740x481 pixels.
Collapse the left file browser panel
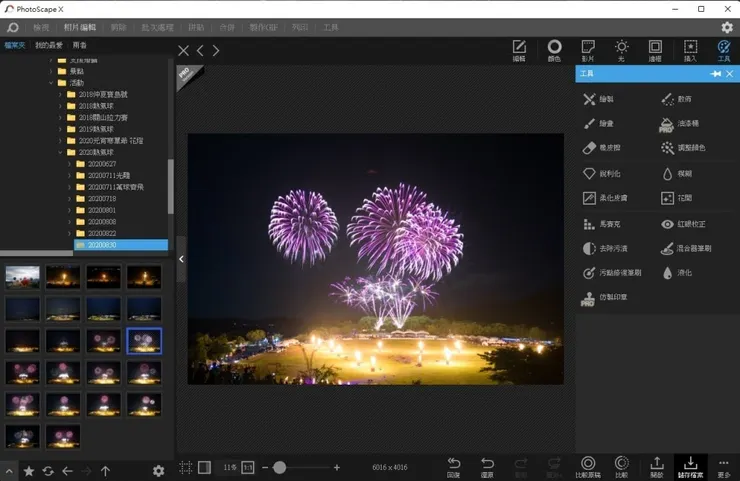coord(181,259)
